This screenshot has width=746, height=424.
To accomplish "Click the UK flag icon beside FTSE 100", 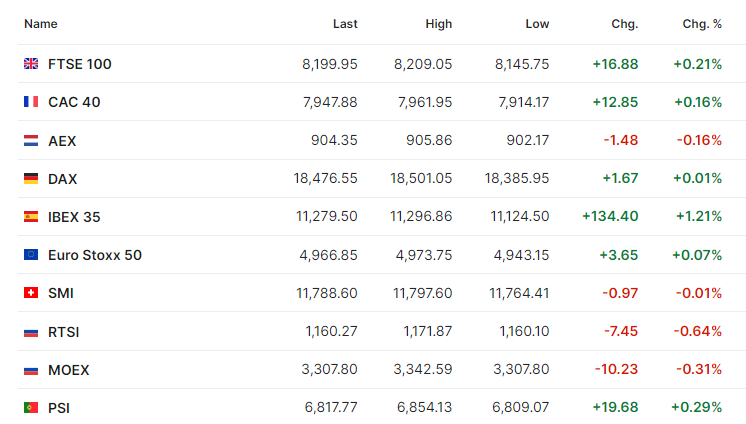I will point(31,64).
